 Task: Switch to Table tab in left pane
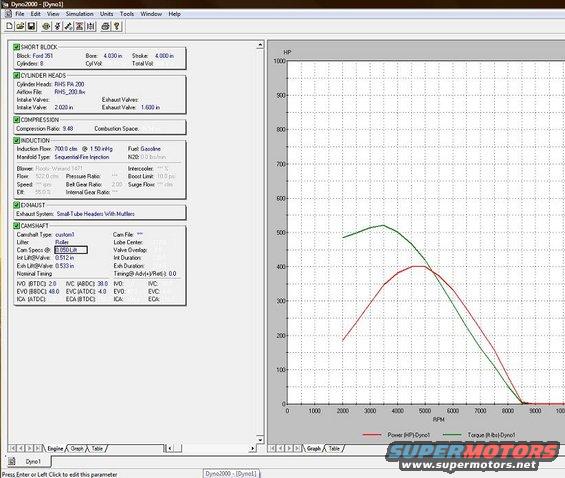coord(97,448)
